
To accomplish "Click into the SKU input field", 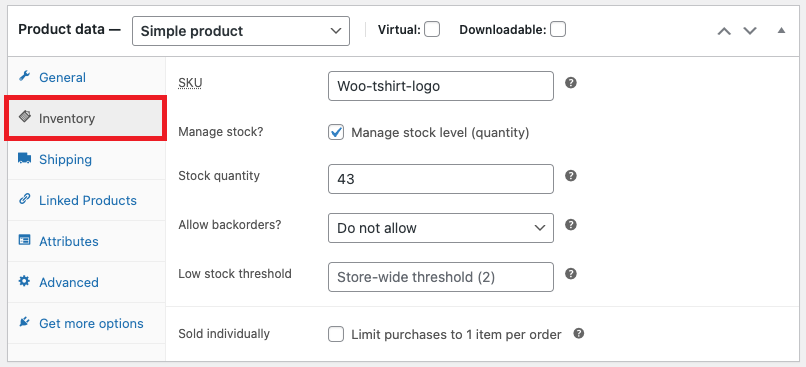I will click(441, 86).
